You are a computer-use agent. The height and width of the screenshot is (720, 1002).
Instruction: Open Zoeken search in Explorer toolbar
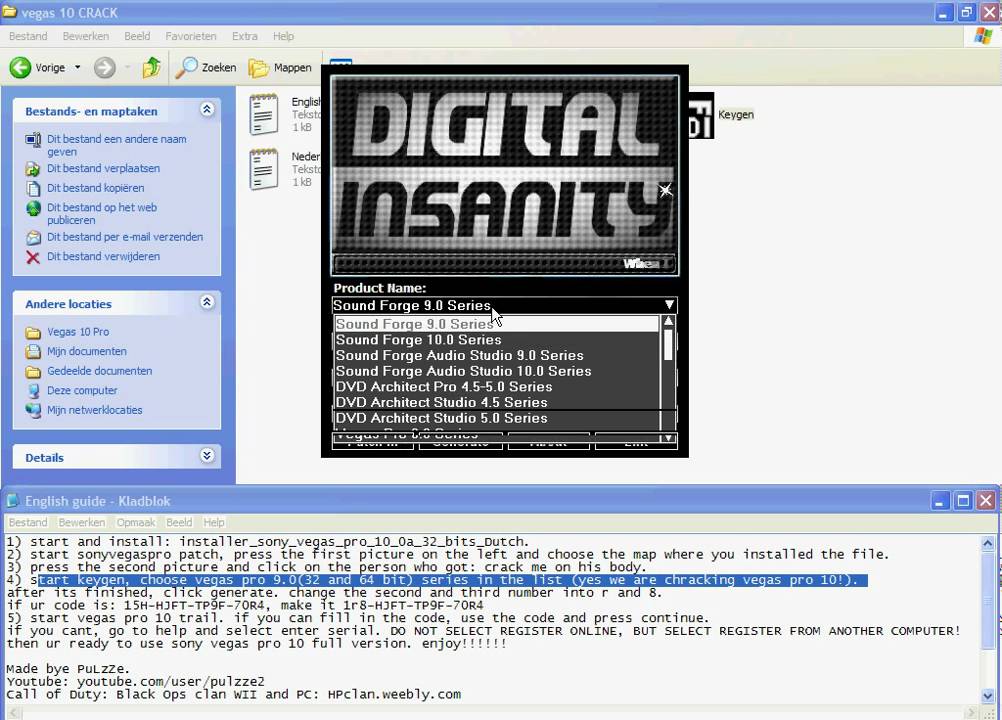click(x=205, y=67)
